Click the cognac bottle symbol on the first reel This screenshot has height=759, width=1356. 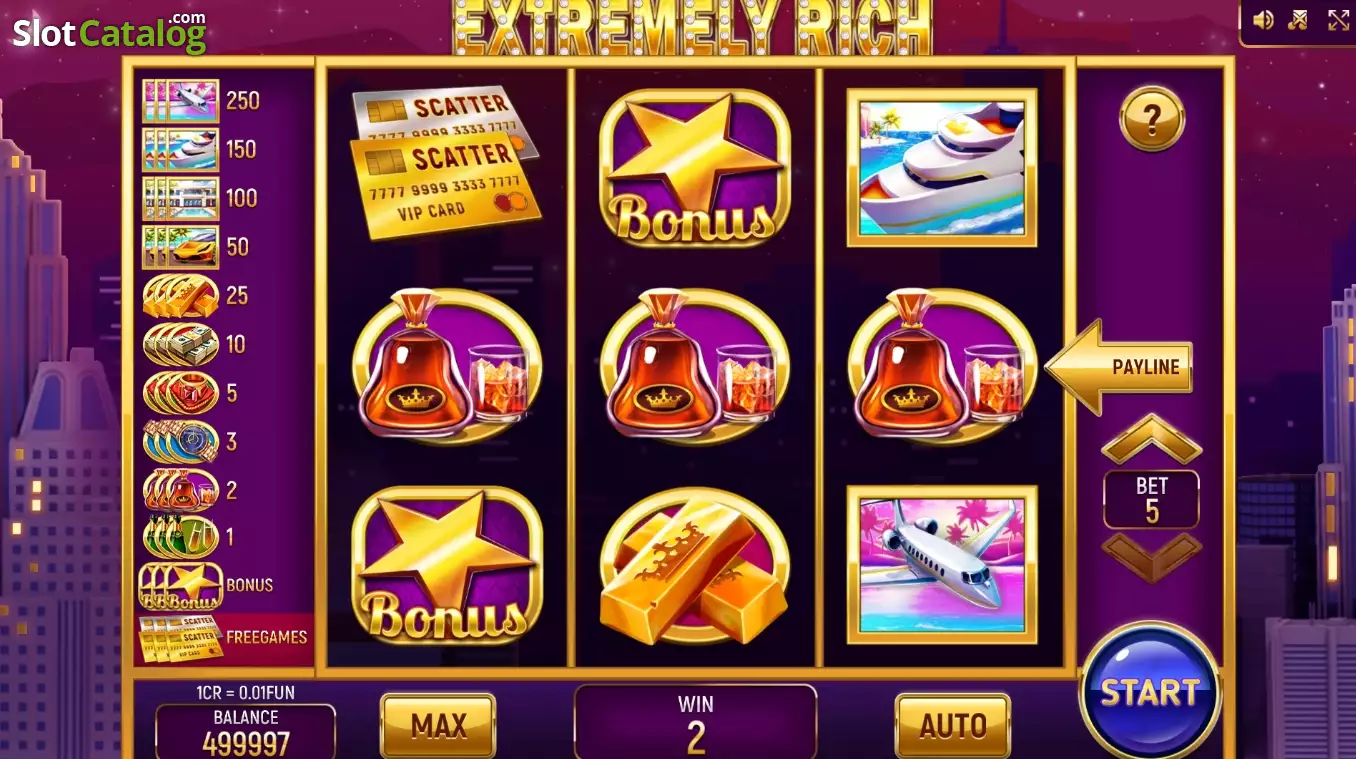[447, 365]
